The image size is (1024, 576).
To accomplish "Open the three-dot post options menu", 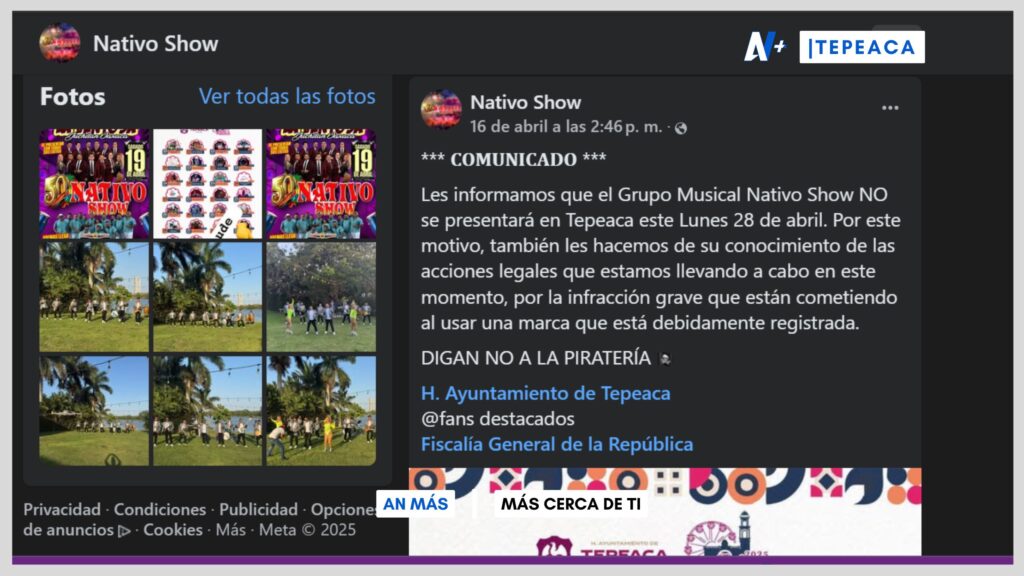I will click(889, 108).
